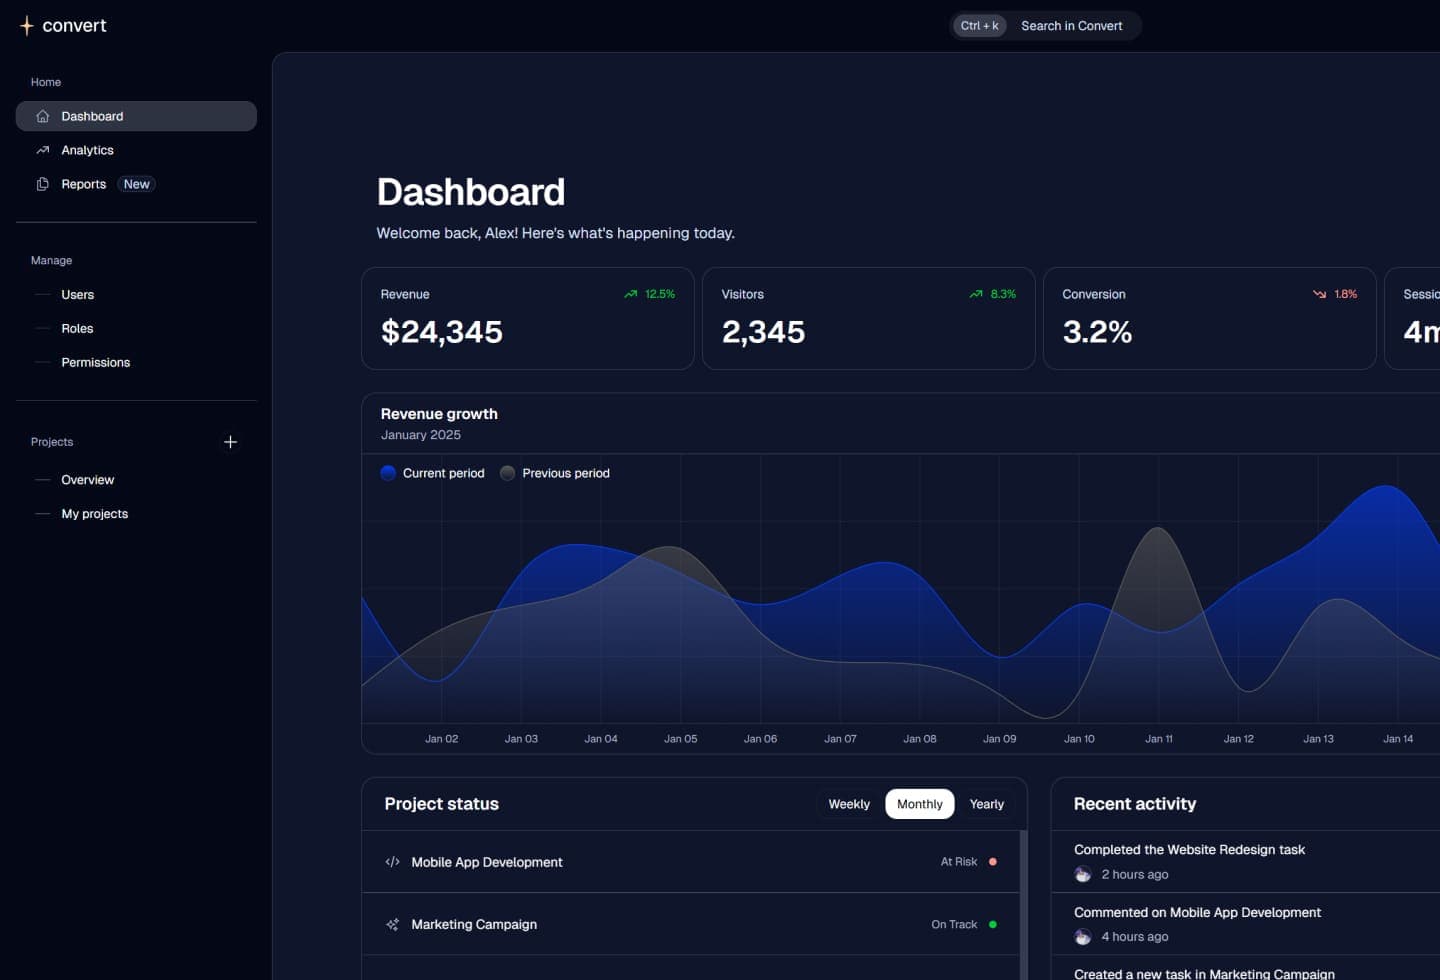Click the Convert star logo icon
The width and height of the screenshot is (1440, 980).
27,26
